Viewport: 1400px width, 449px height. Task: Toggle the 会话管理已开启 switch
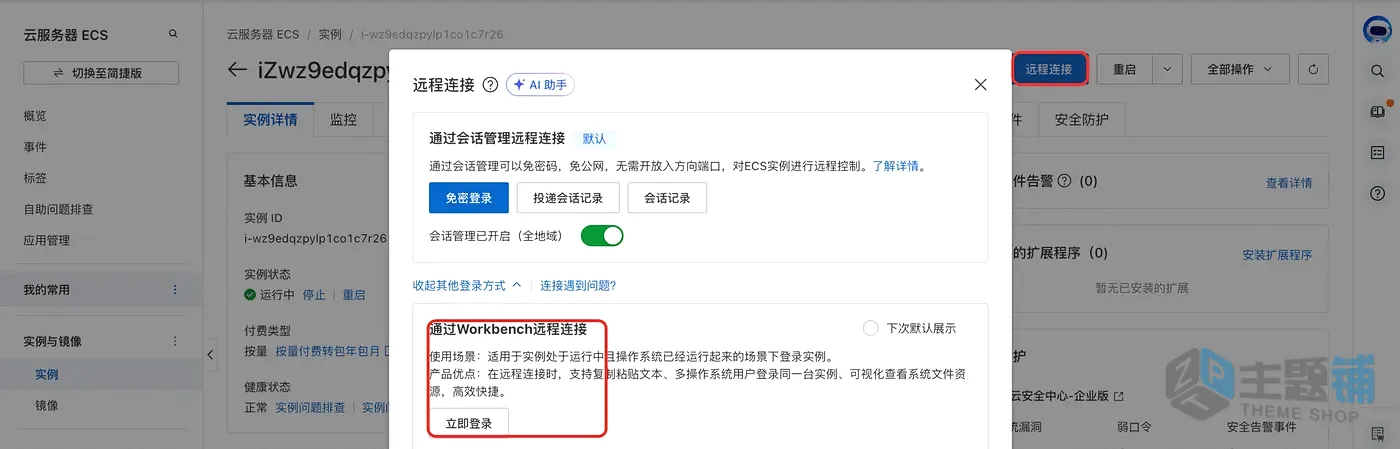(602, 236)
